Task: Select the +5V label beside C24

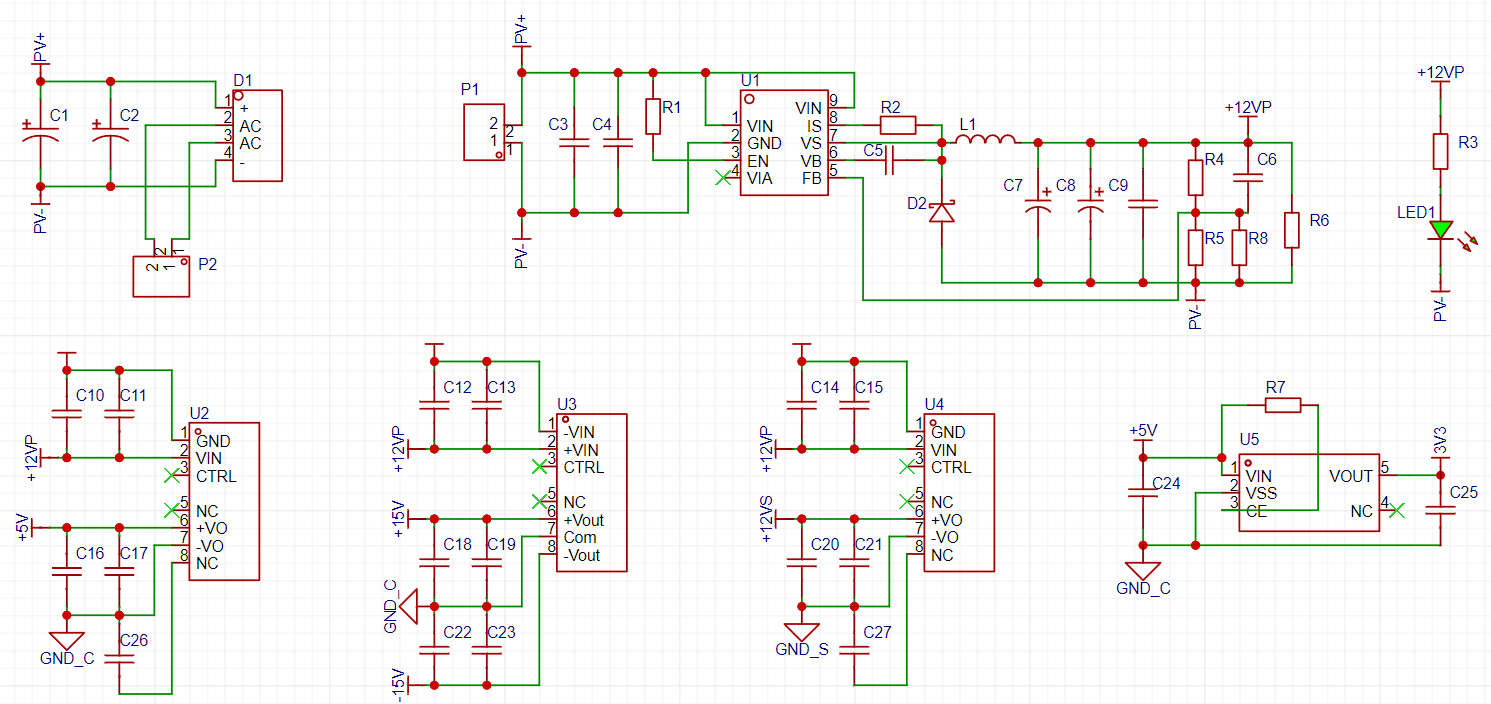Action: [1143, 430]
